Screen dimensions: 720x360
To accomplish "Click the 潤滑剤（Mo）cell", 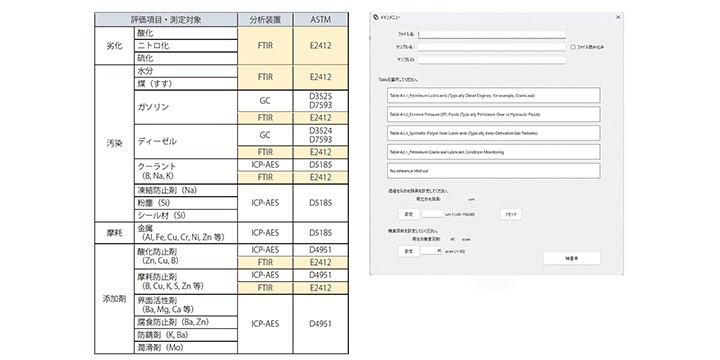I will pos(186,348).
